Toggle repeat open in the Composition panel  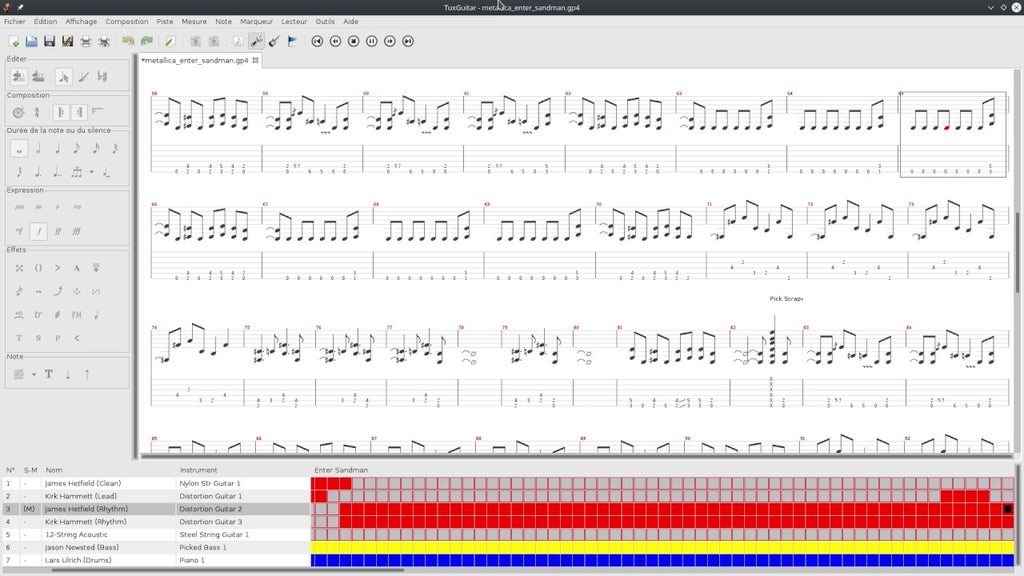pos(61,112)
